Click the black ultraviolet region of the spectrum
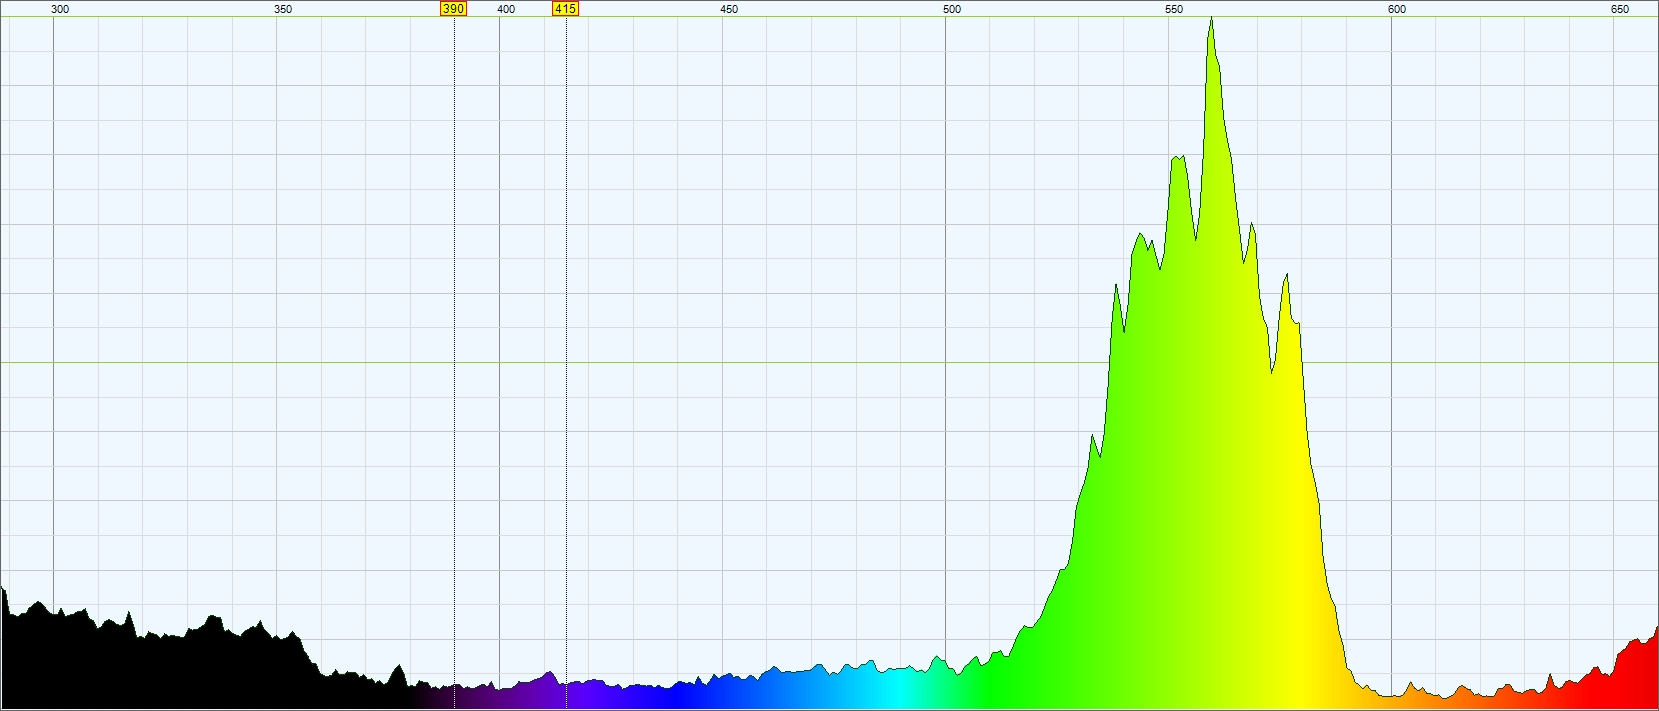1659x711 pixels. [150, 670]
